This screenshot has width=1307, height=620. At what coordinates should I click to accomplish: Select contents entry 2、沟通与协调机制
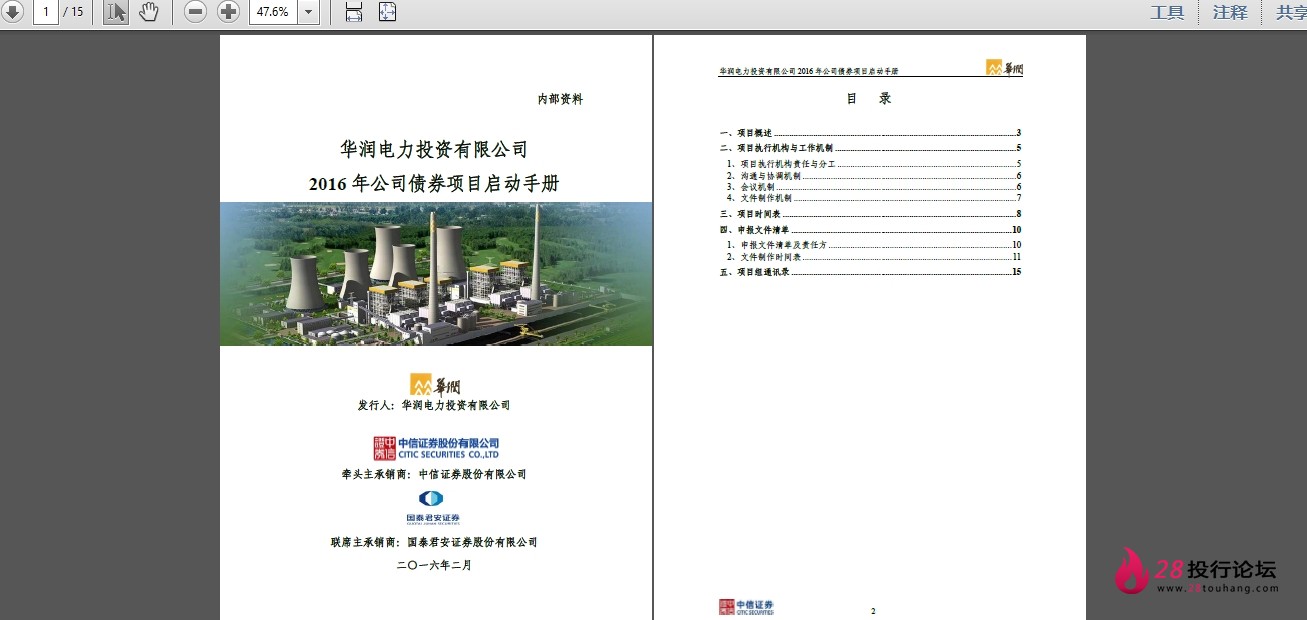(873, 175)
